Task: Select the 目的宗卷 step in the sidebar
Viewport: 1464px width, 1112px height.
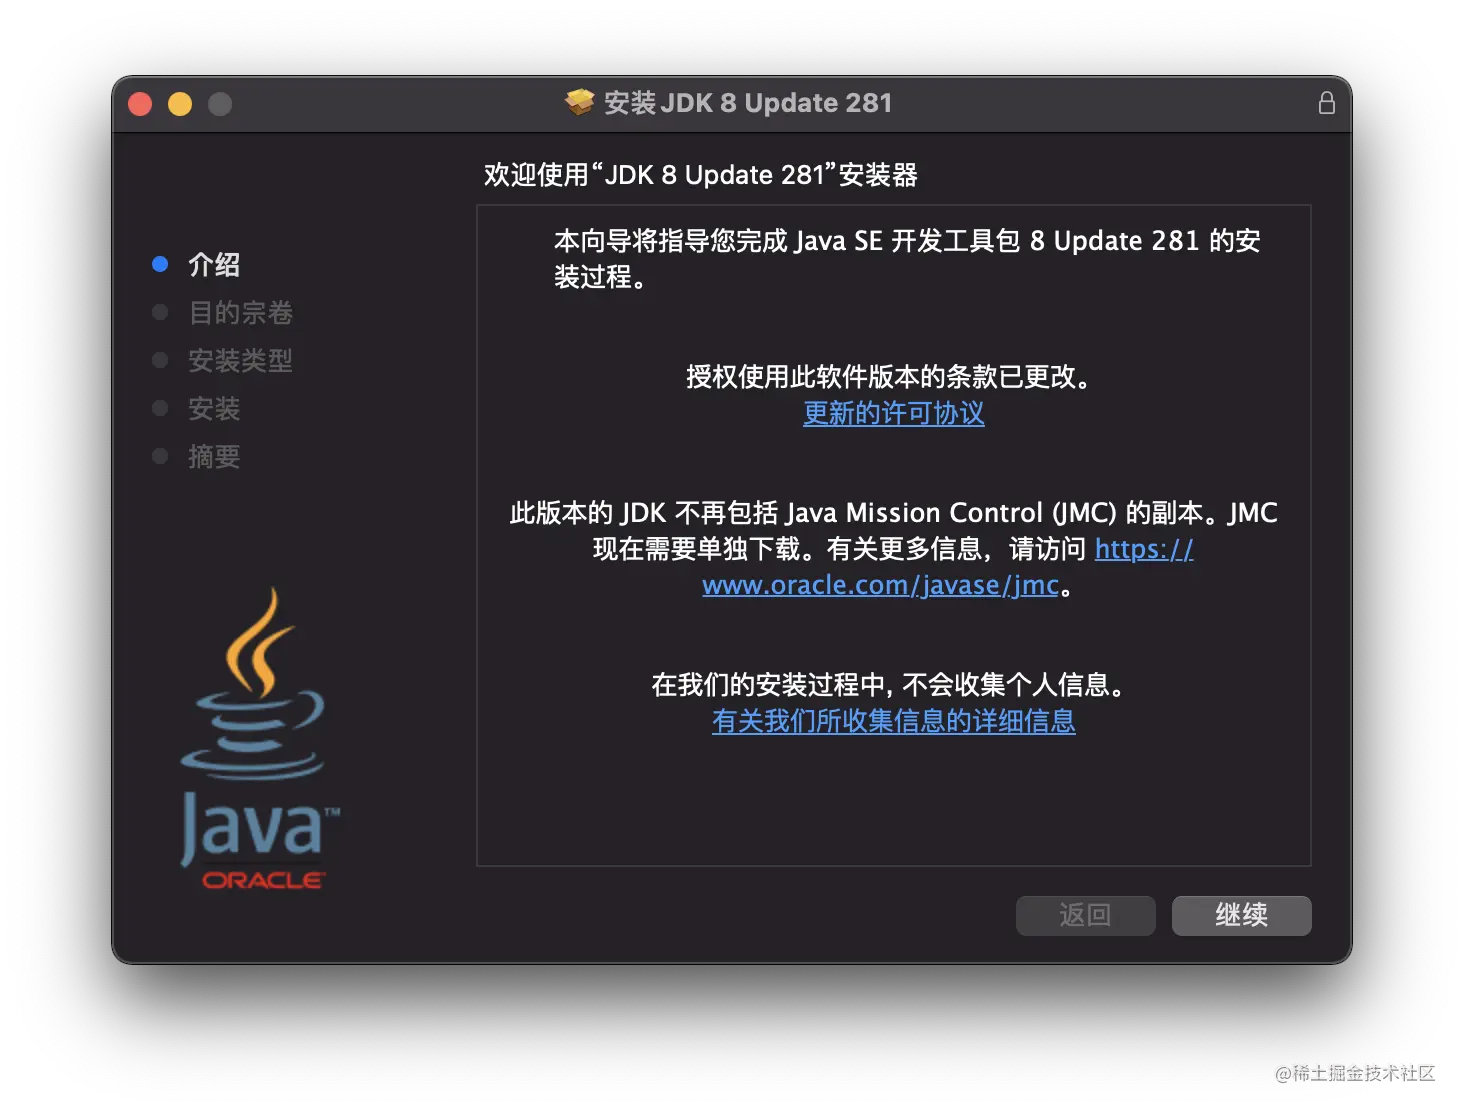Action: click(x=242, y=312)
